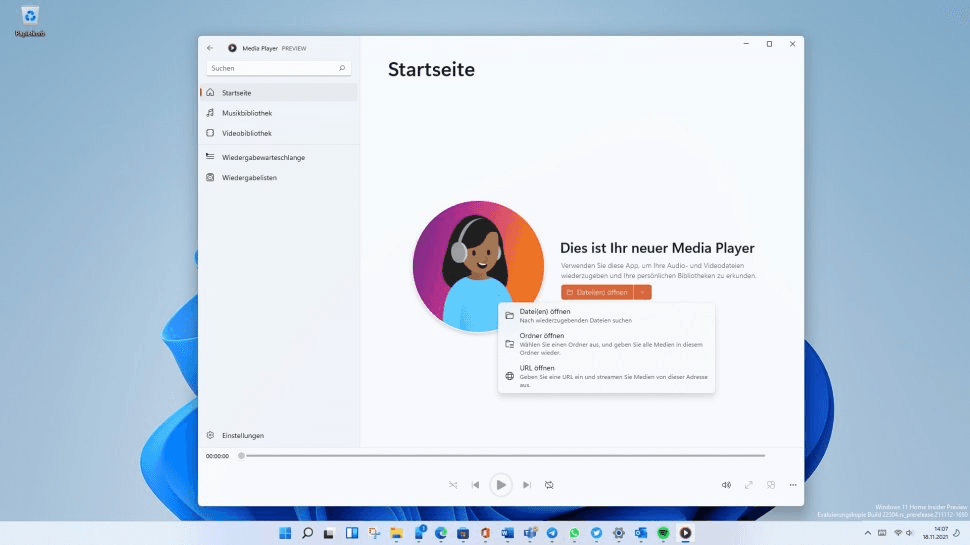Open Outlook from the taskbar
This screenshot has height=545, width=970.
tap(641, 533)
